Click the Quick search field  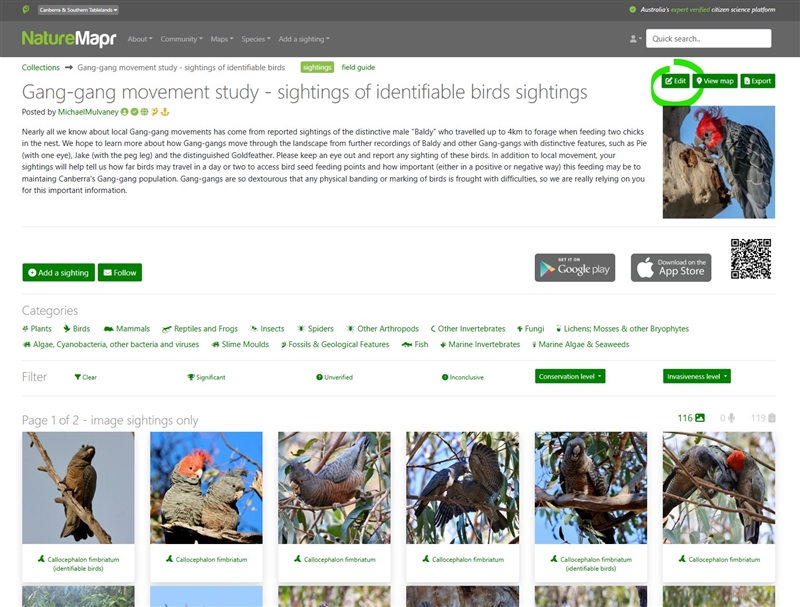pyautogui.click(x=708, y=38)
